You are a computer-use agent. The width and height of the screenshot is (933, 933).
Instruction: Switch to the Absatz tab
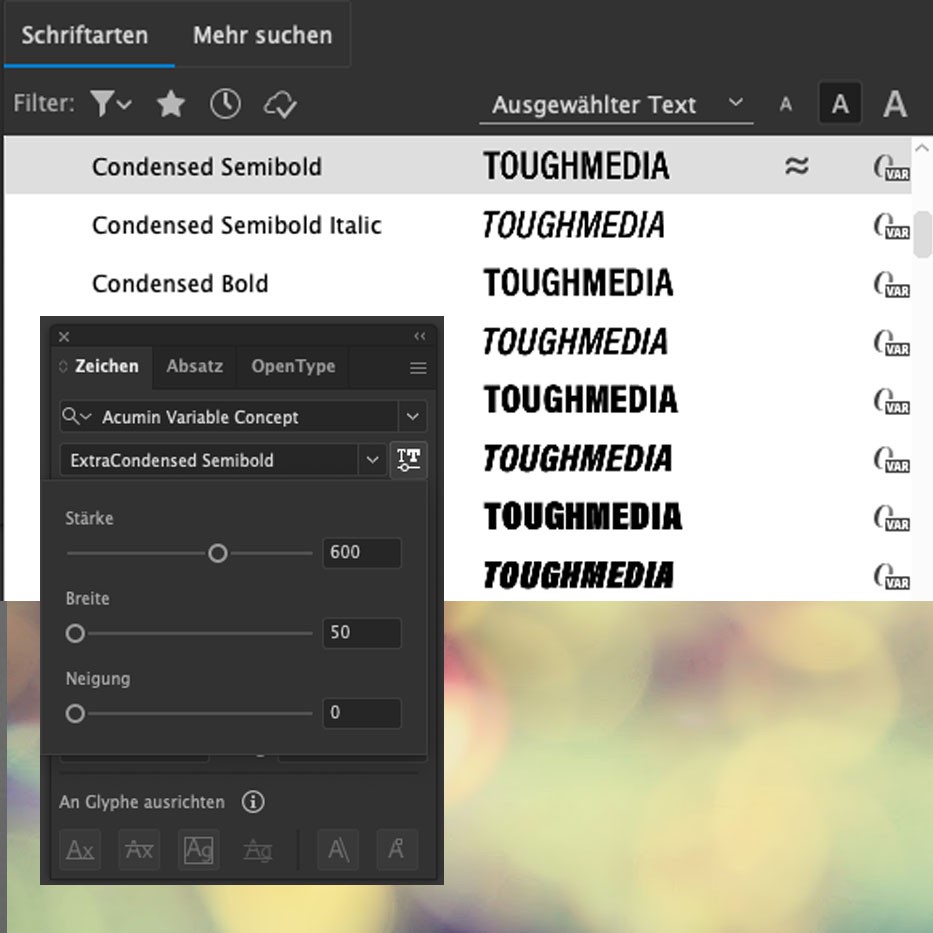pos(195,366)
